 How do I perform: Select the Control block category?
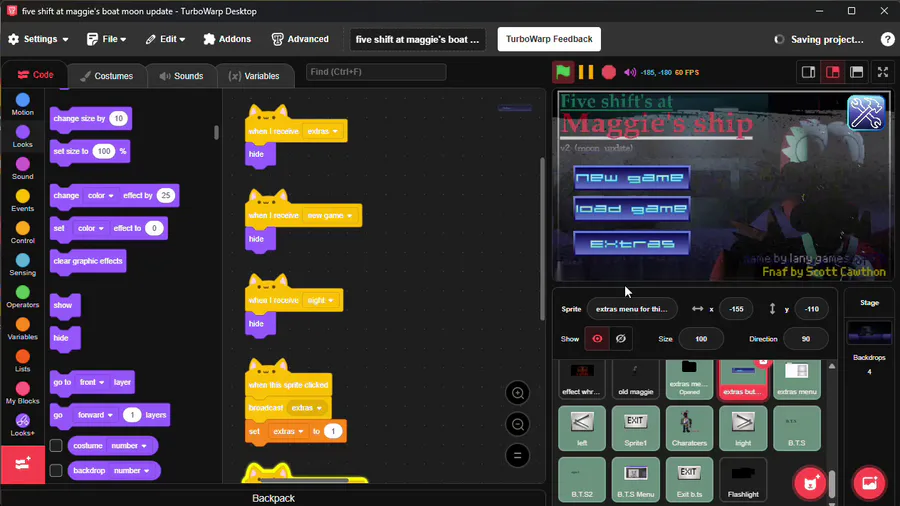click(x=22, y=233)
